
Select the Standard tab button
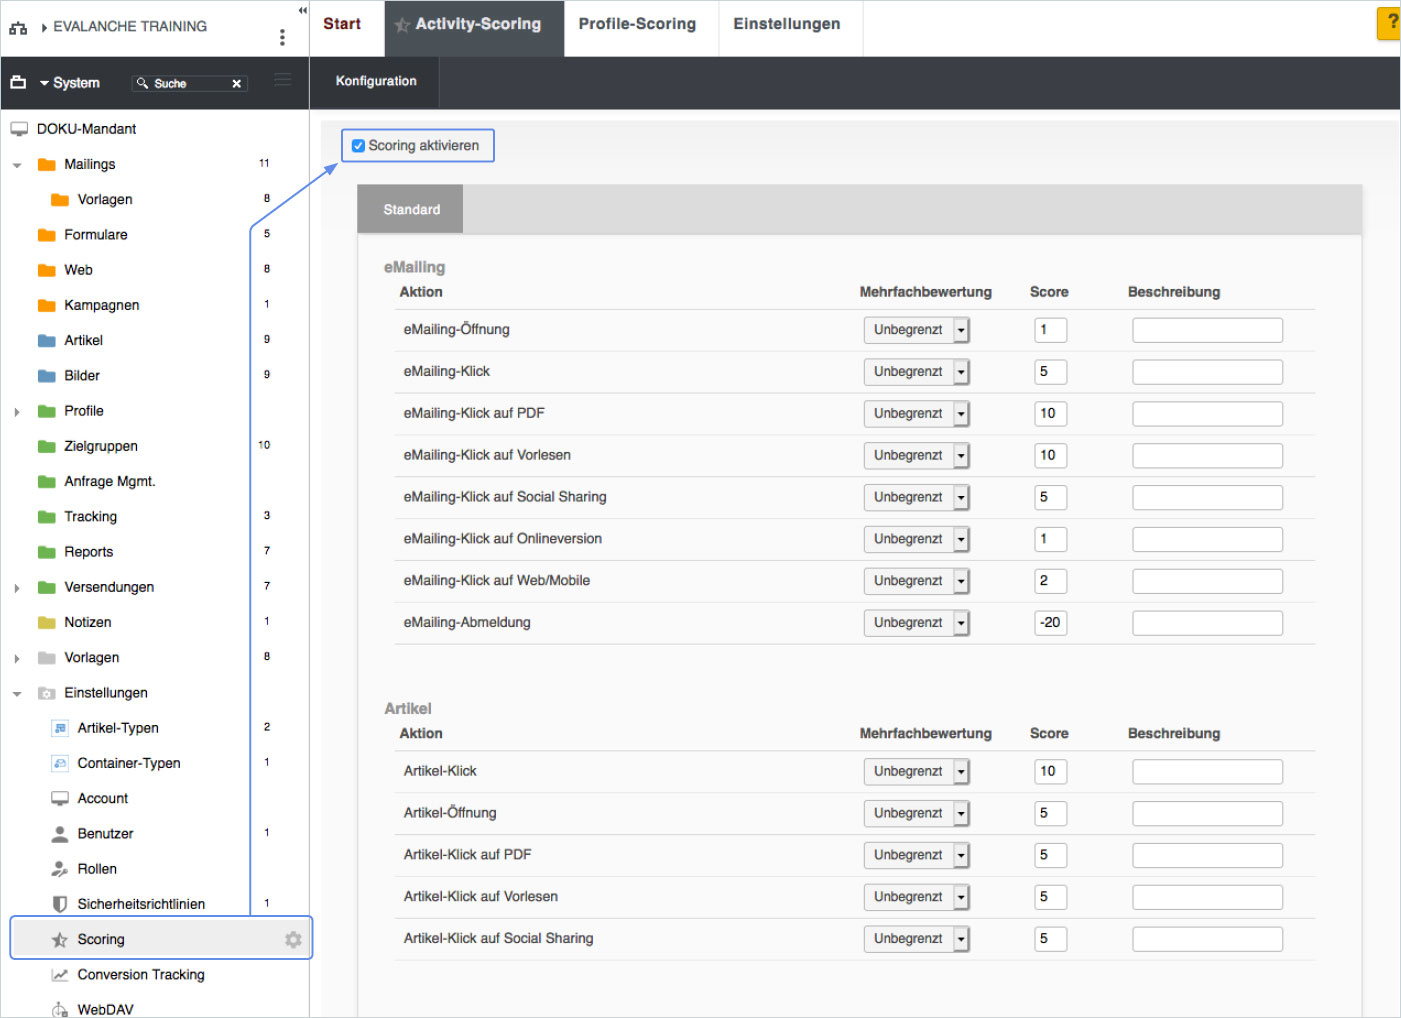pos(411,210)
